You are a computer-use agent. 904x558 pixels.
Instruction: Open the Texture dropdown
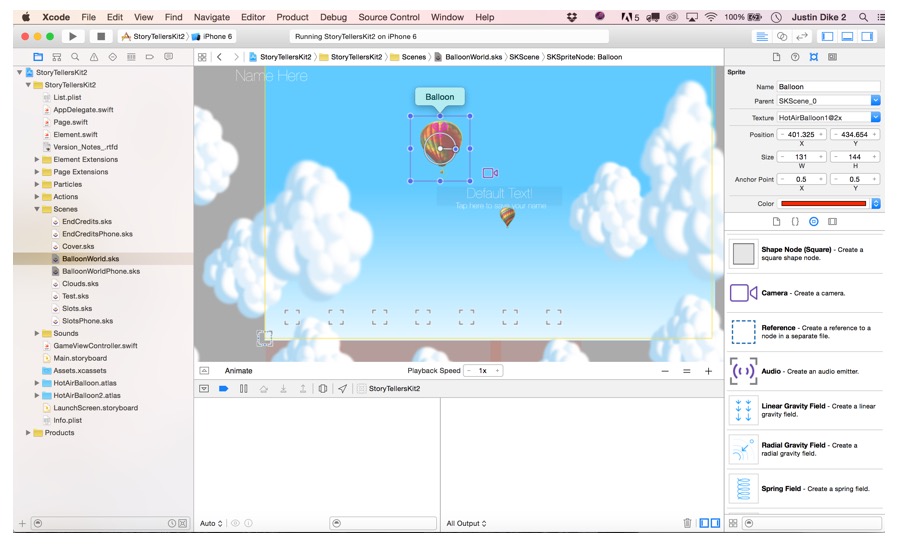click(875, 117)
